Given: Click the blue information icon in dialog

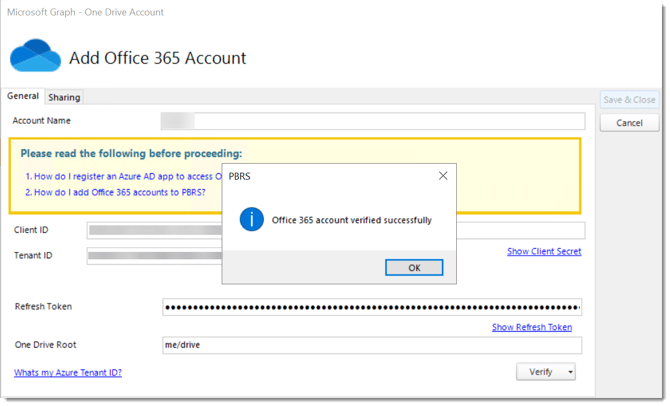Looking at the screenshot, I should click(x=251, y=219).
